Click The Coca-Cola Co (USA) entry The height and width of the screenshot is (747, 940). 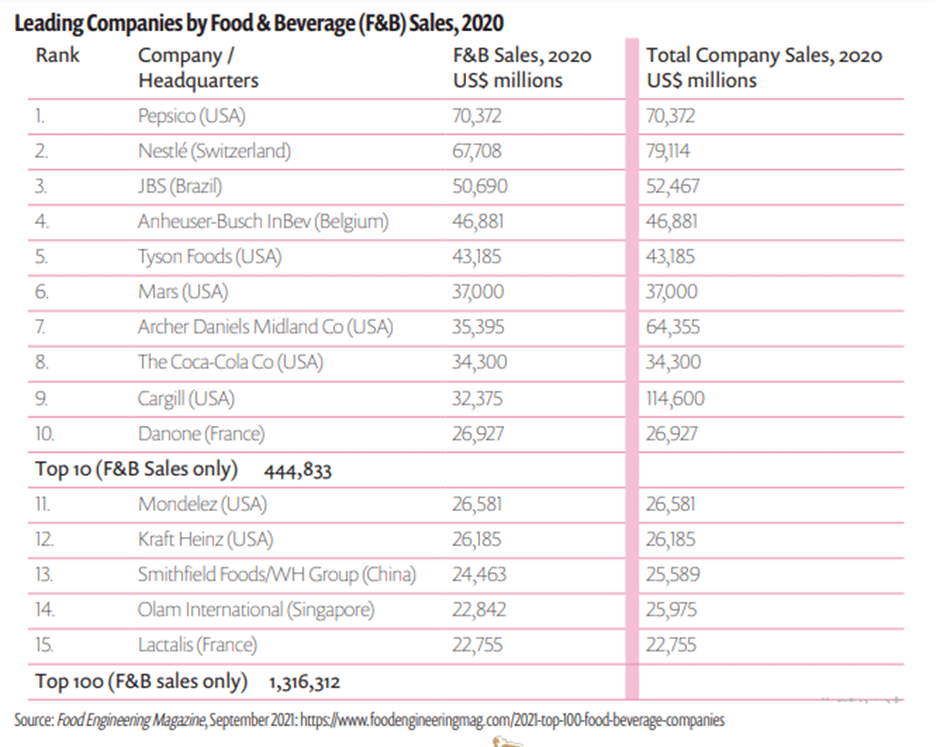pos(230,362)
